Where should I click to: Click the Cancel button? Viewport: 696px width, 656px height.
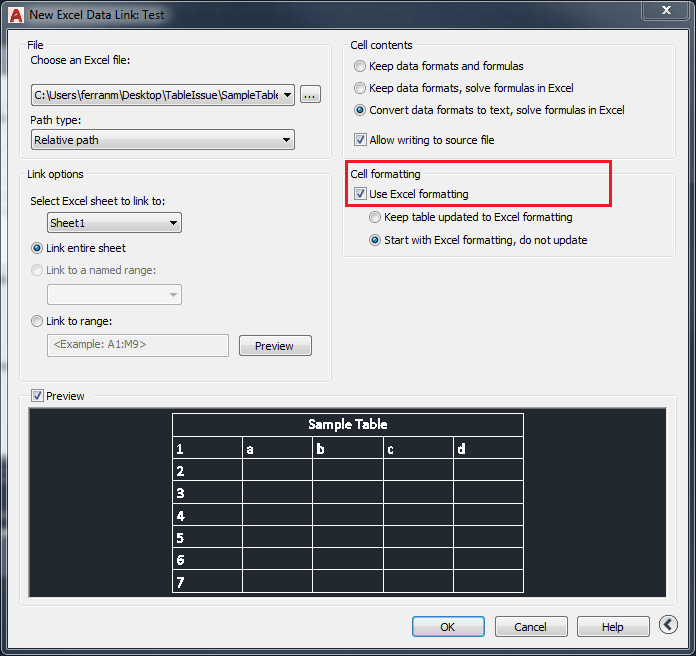pos(531,626)
